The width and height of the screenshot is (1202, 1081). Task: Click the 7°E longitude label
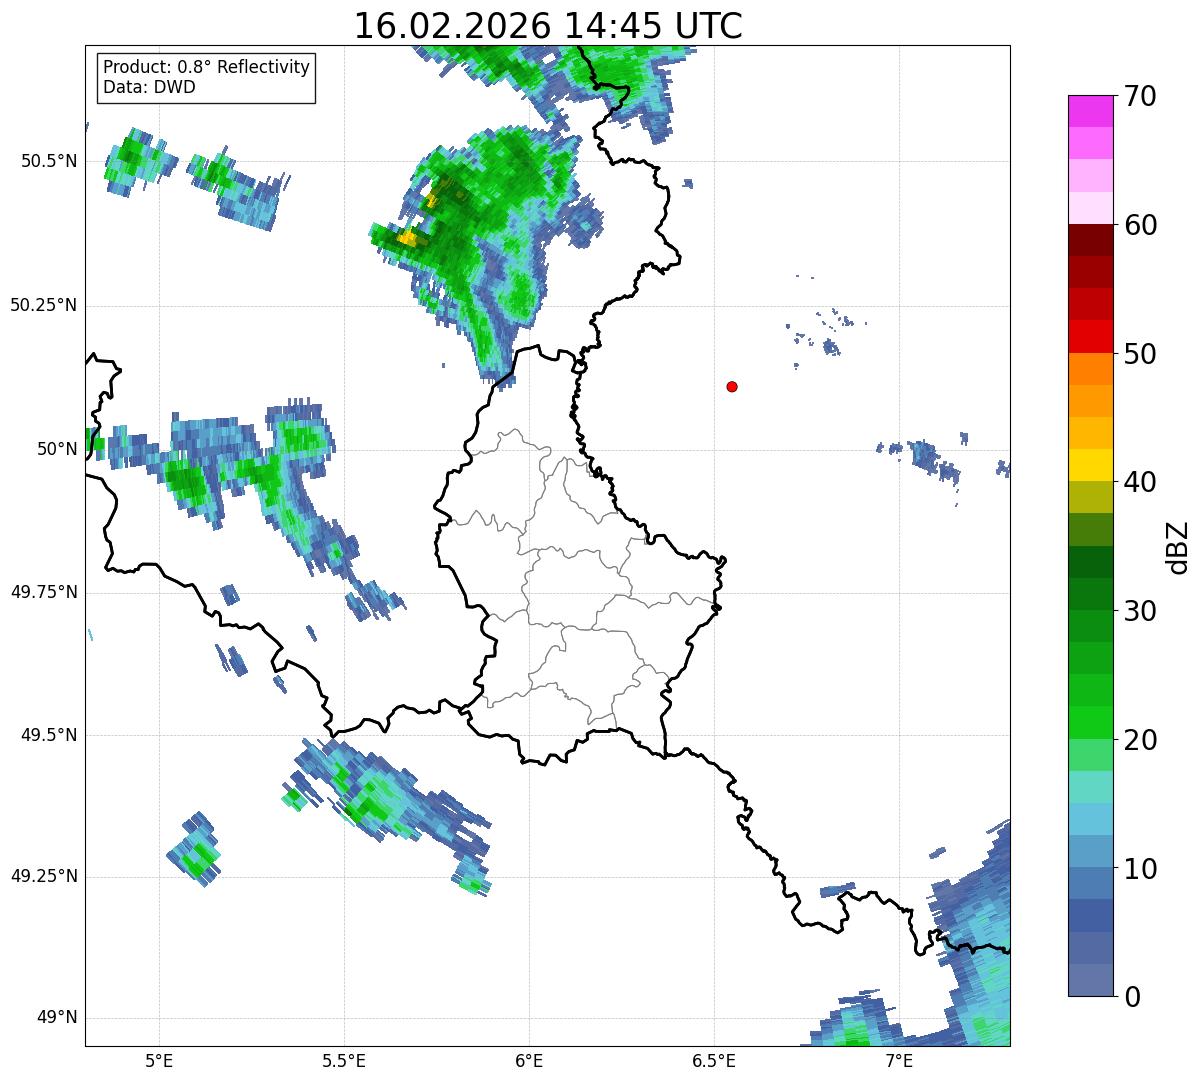point(899,1060)
